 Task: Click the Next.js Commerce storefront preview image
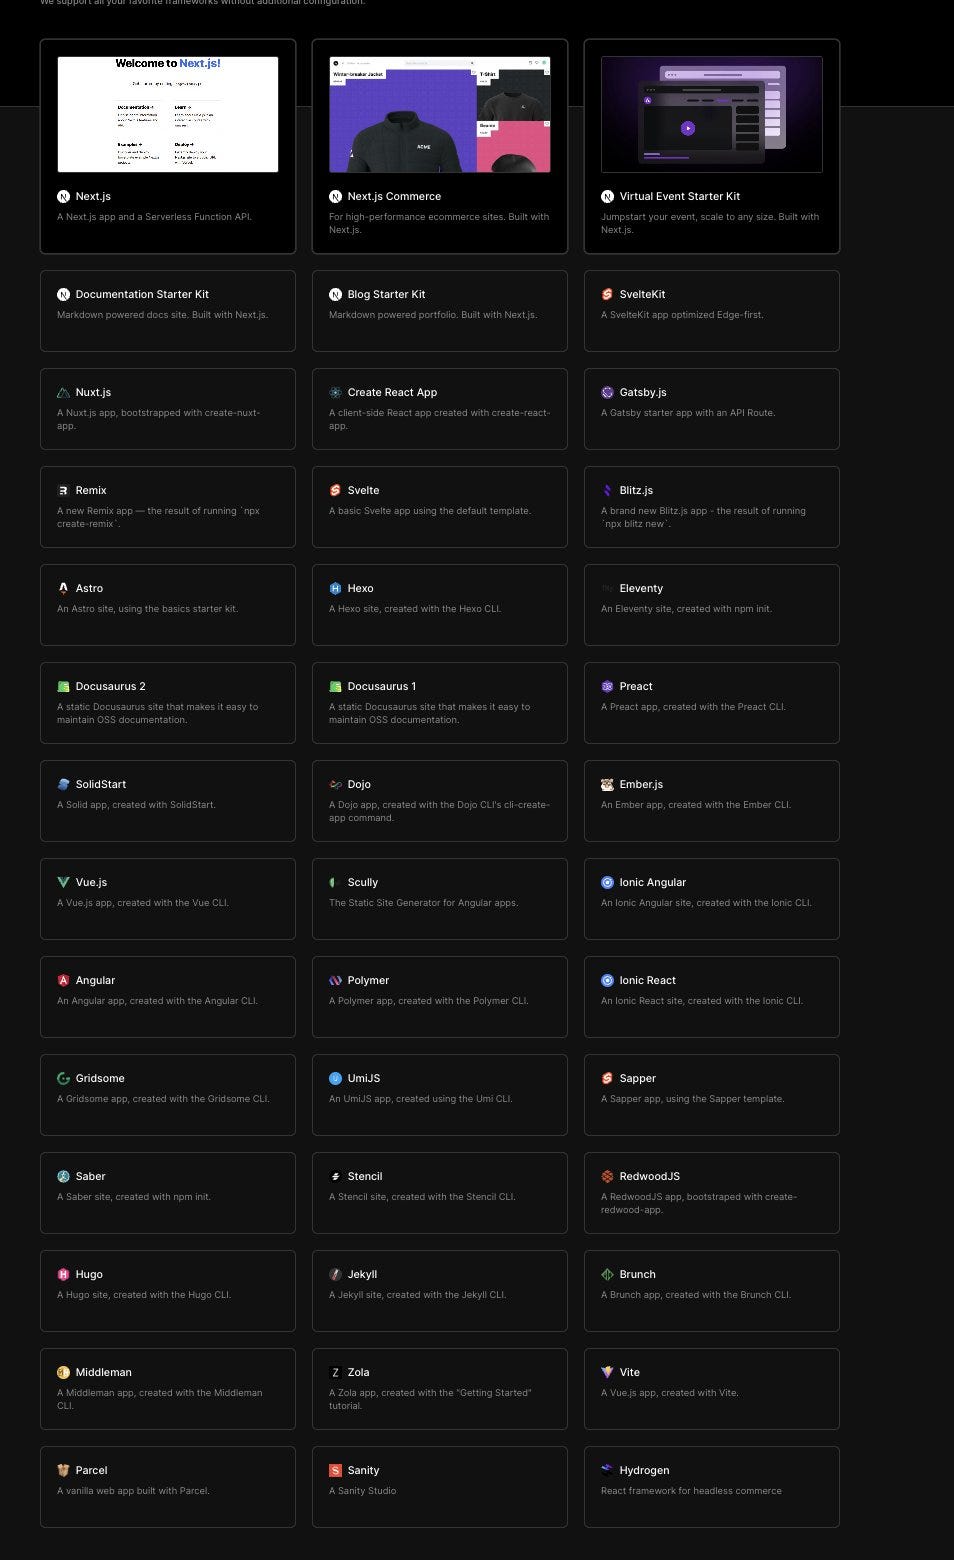pyautogui.click(x=439, y=114)
